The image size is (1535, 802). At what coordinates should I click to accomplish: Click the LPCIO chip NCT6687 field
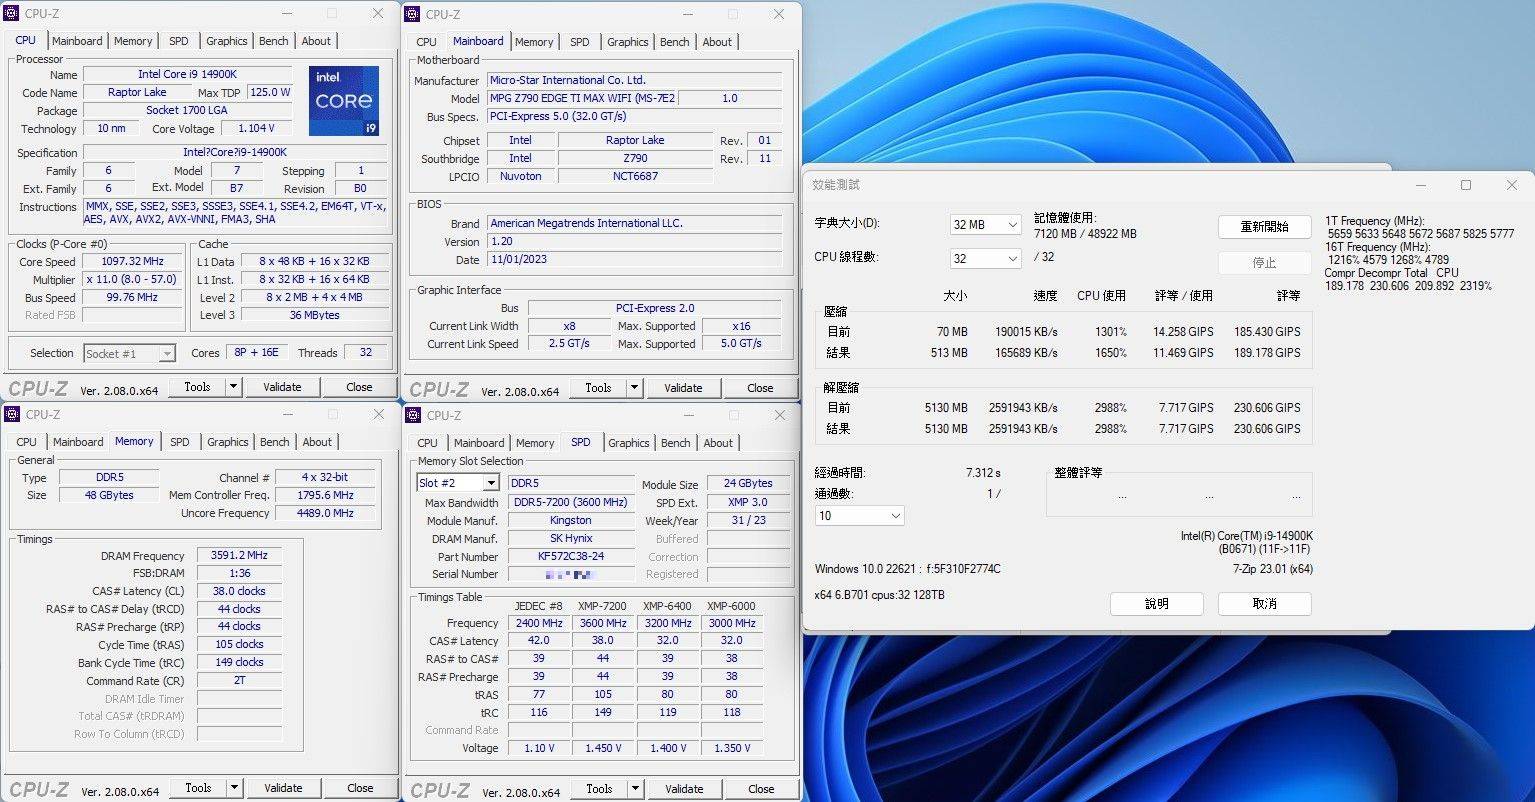pos(635,177)
